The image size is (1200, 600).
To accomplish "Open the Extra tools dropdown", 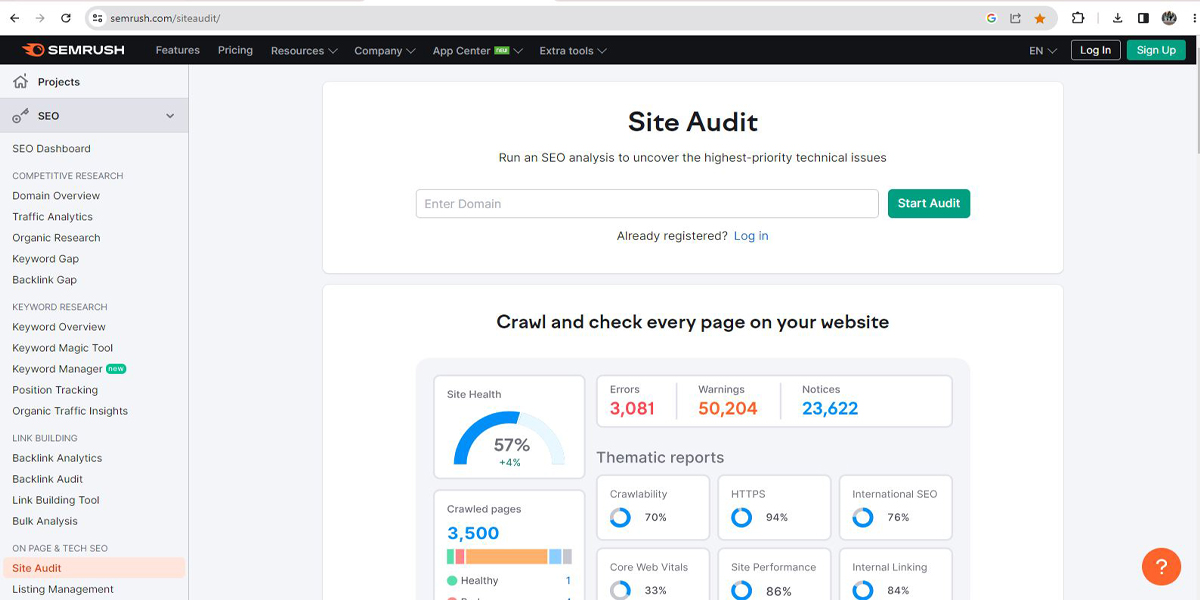I will click(573, 50).
